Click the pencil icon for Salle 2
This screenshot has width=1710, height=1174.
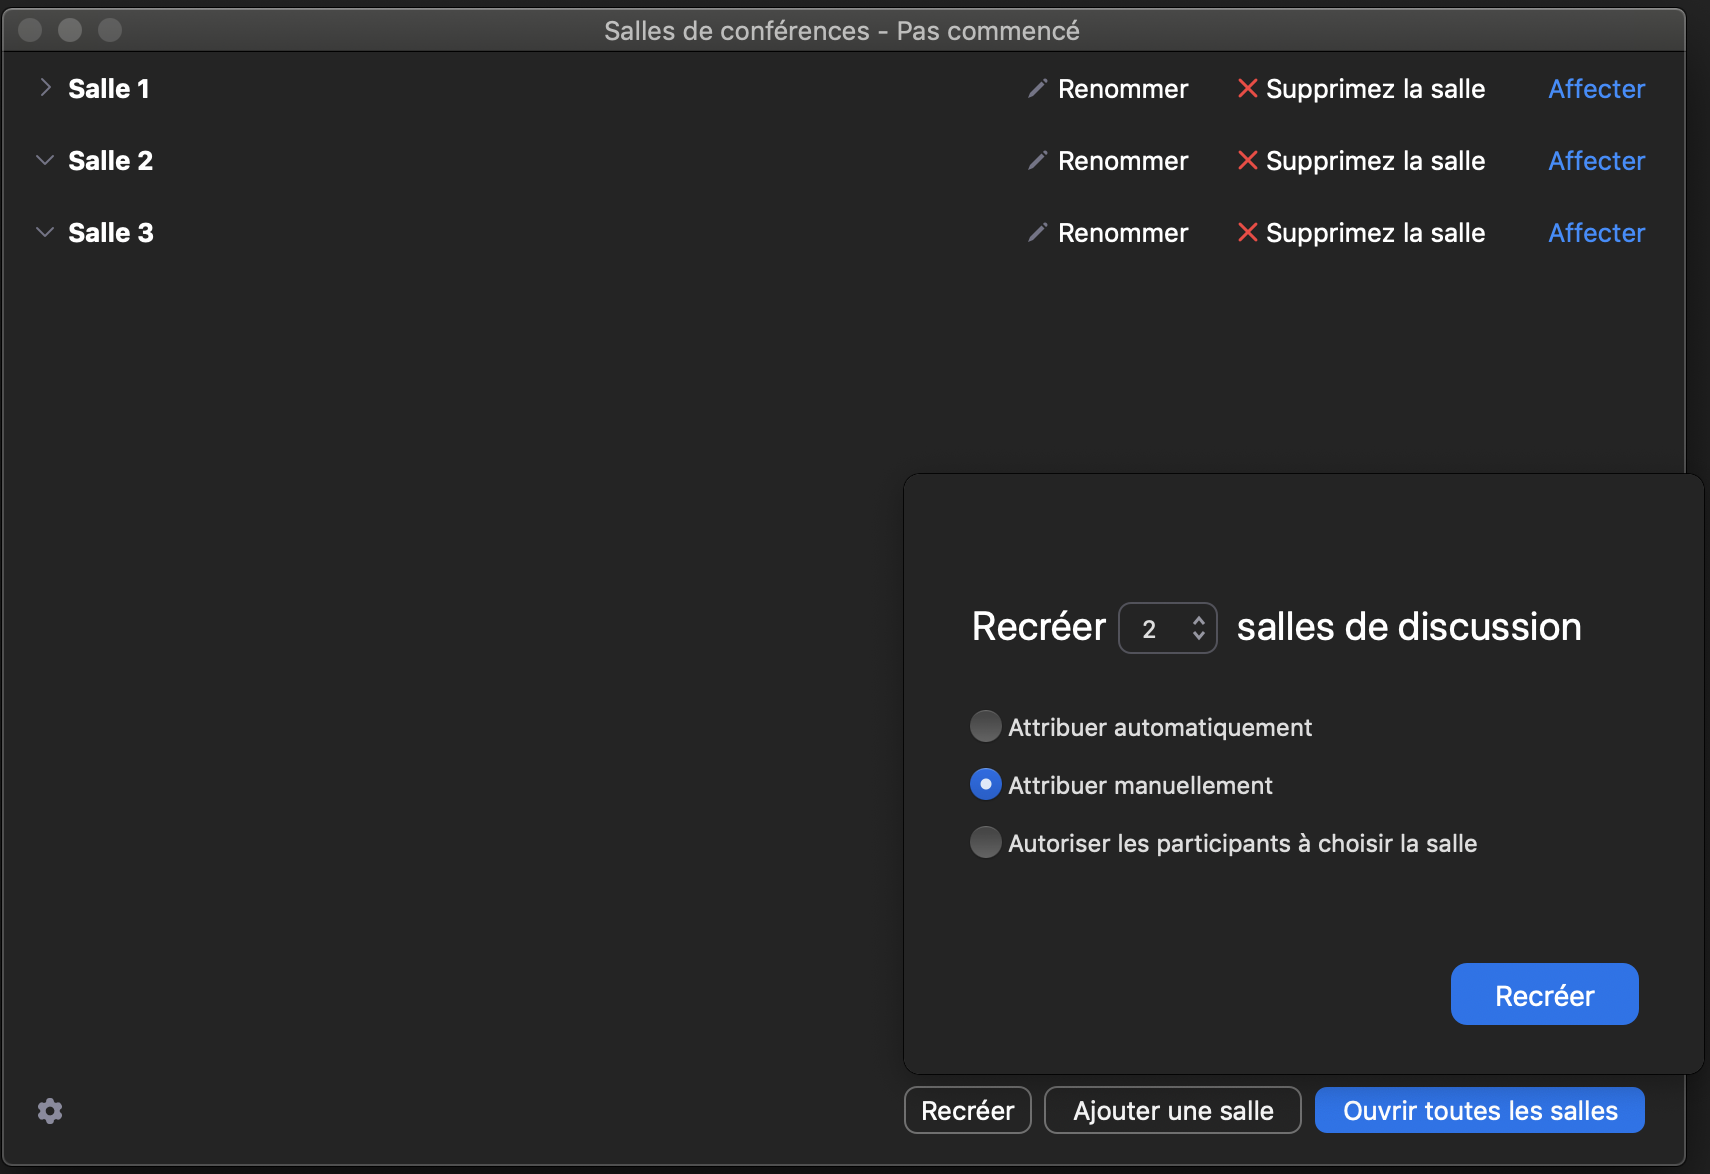click(x=1037, y=161)
